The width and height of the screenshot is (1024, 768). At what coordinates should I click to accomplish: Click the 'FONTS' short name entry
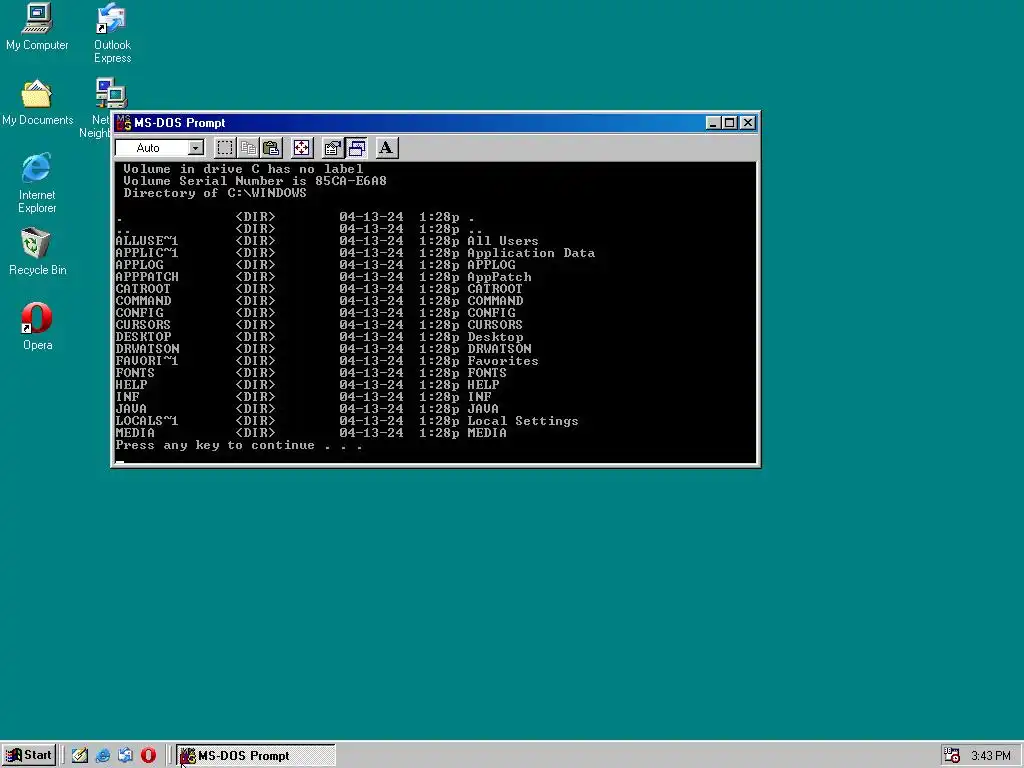(x=135, y=373)
